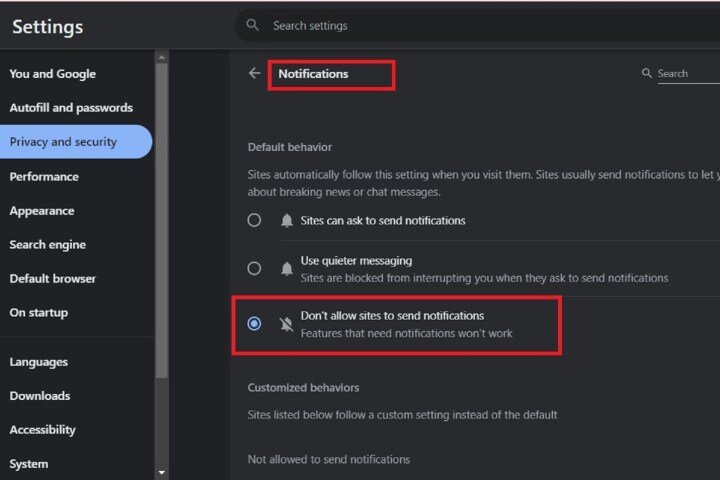Viewport: 720px width, 480px height.
Task: Switch to the Appearance section
Action: (x=42, y=211)
